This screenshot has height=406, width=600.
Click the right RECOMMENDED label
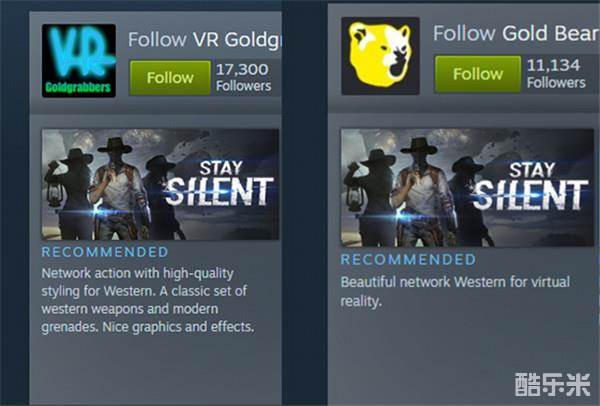click(x=408, y=259)
